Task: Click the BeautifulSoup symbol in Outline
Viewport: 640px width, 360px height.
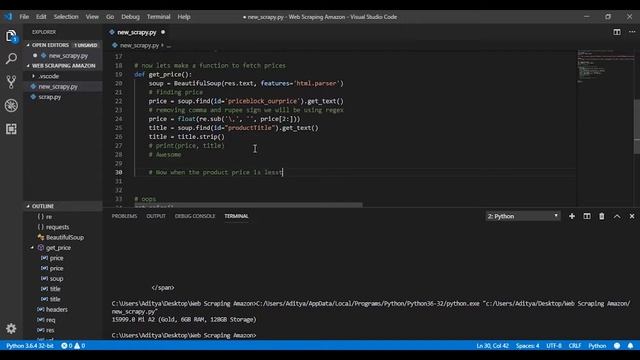Action: tap(64, 237)
